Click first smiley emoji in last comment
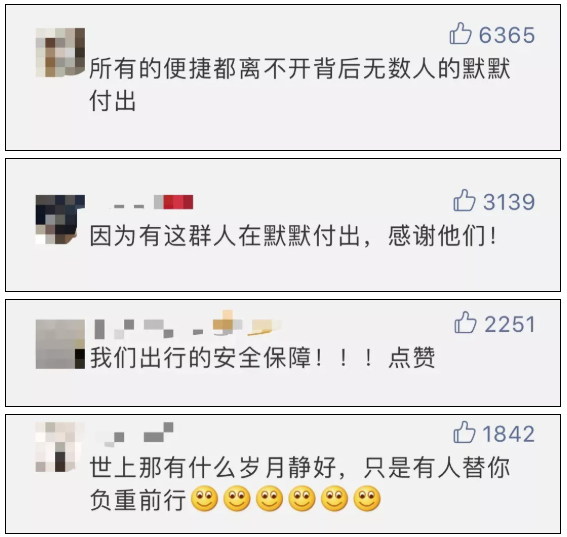 pos(204,499)
